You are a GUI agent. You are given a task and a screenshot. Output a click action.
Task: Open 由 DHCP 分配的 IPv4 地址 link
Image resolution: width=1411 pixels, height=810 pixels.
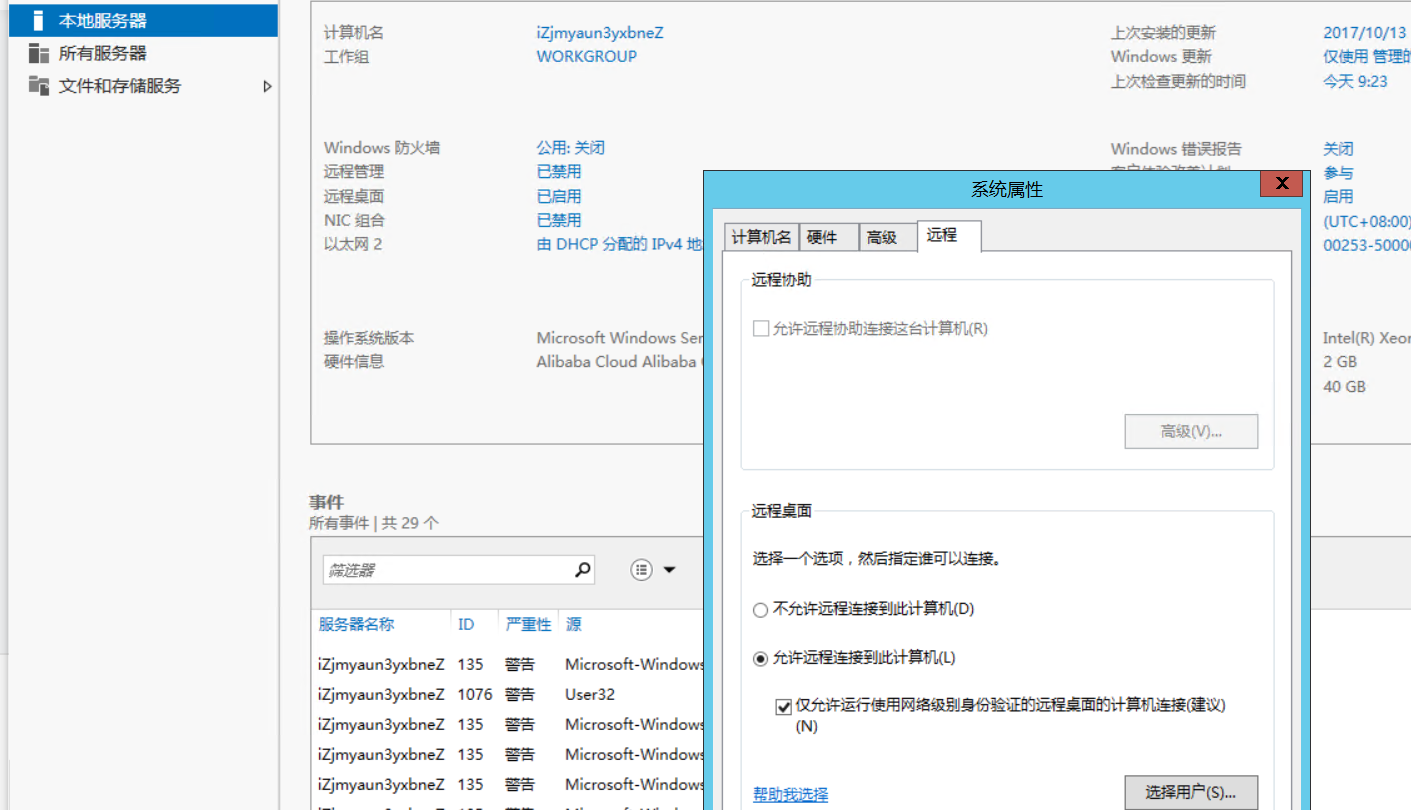[619, 245]
